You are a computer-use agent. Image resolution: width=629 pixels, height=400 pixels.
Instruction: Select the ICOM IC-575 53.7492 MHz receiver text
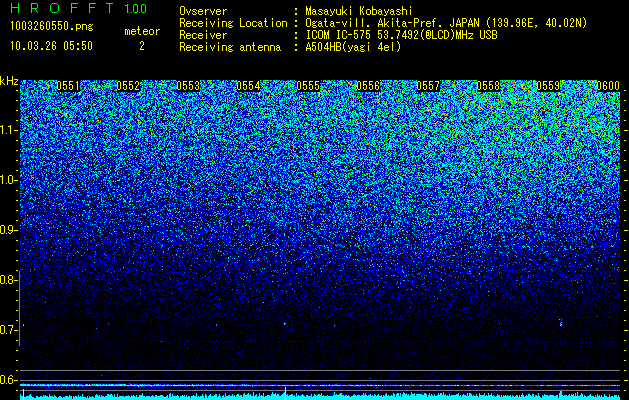pyautogui.click(x=401, y=35)
